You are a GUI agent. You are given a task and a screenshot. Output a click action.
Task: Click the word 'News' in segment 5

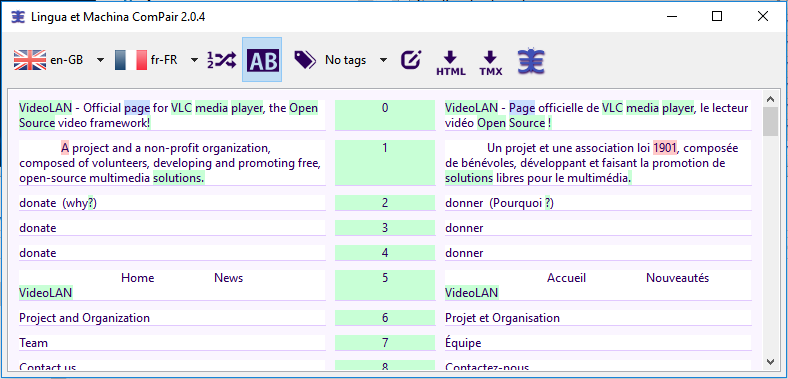229,278
